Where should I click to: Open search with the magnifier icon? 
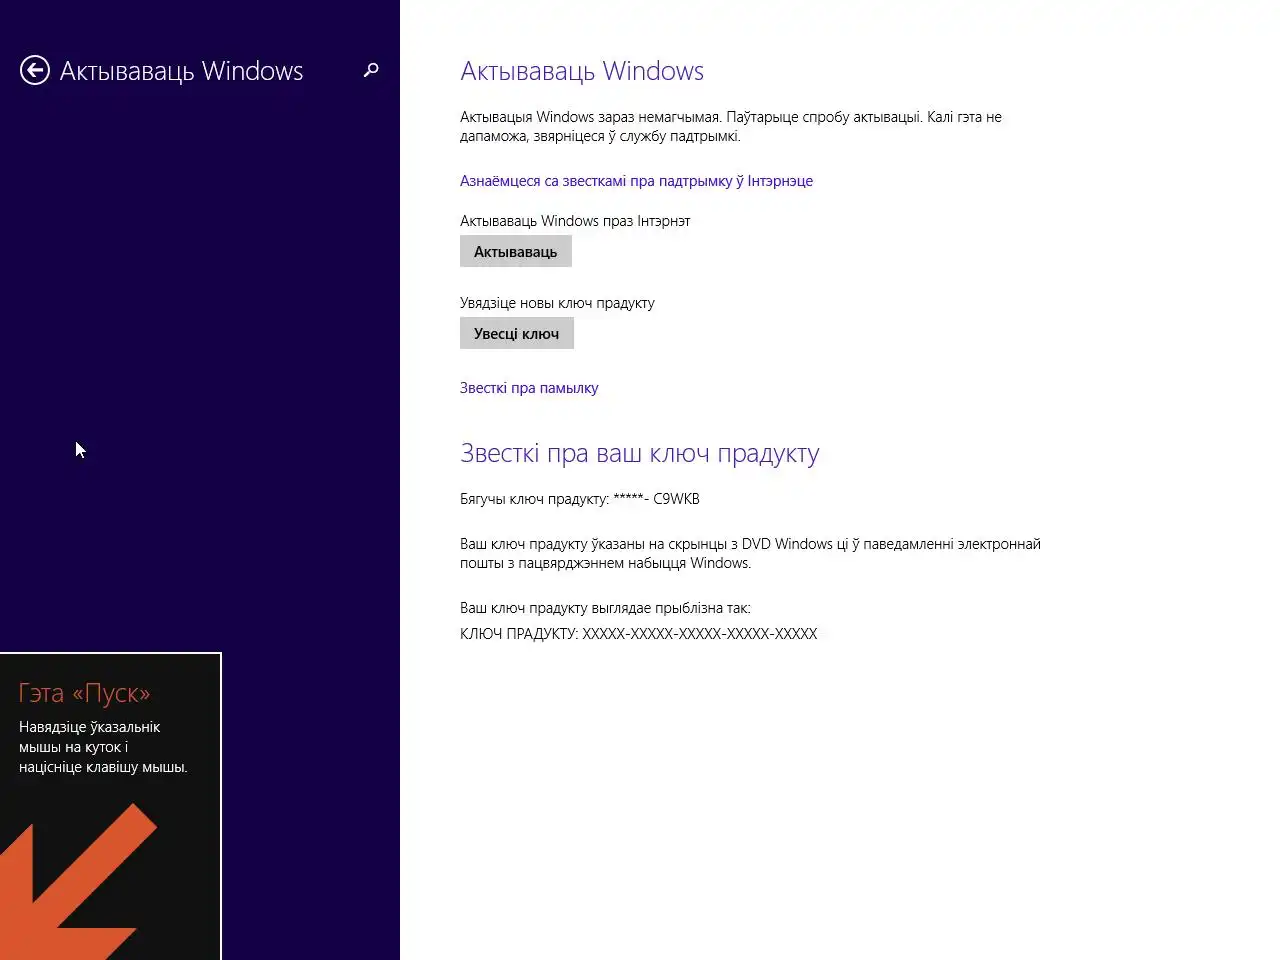pos(371,70)
